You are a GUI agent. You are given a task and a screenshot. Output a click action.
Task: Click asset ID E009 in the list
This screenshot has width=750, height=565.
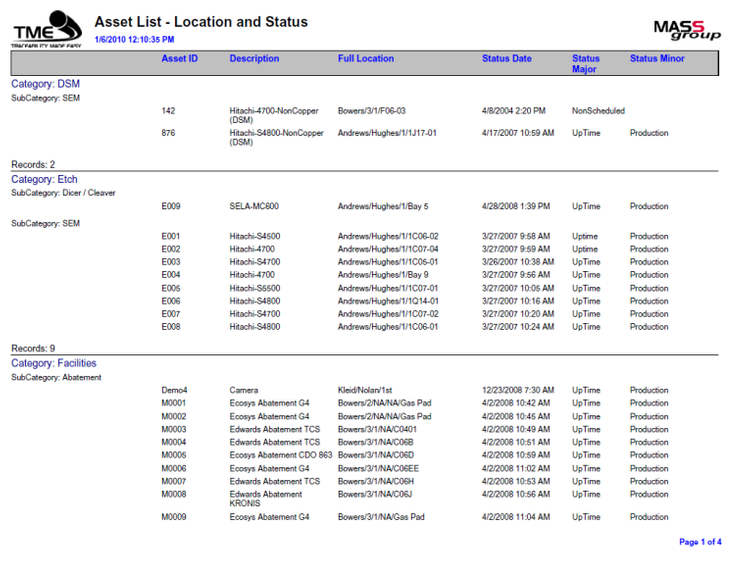coord(171,206)
